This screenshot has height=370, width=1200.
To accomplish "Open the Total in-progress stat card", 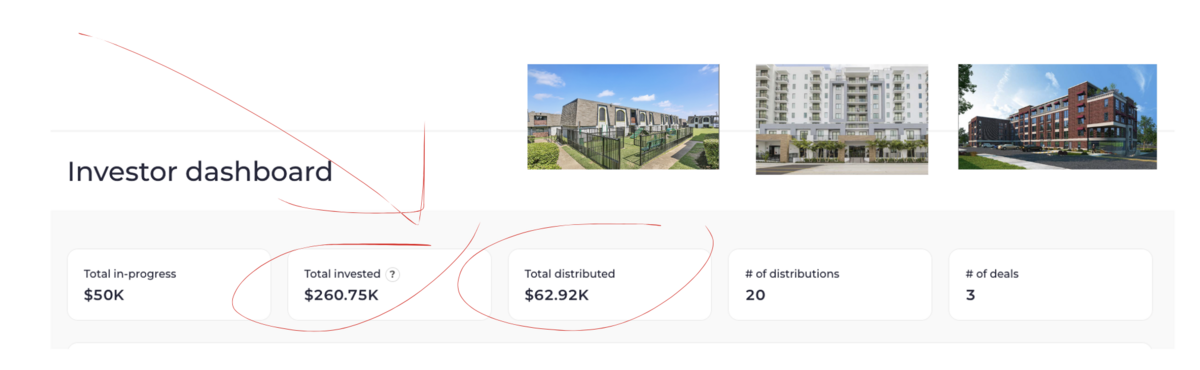I will click(169, 285).
